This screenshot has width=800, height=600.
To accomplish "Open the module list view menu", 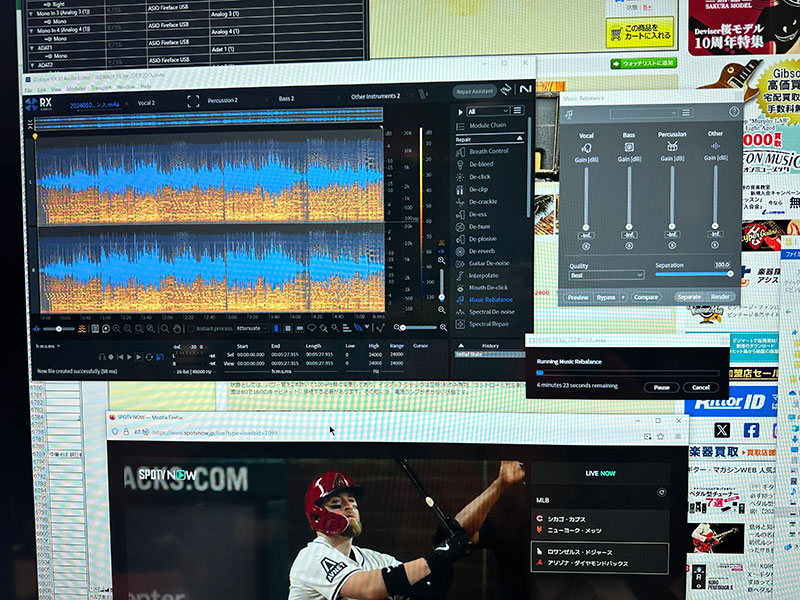I will (517, 111).
